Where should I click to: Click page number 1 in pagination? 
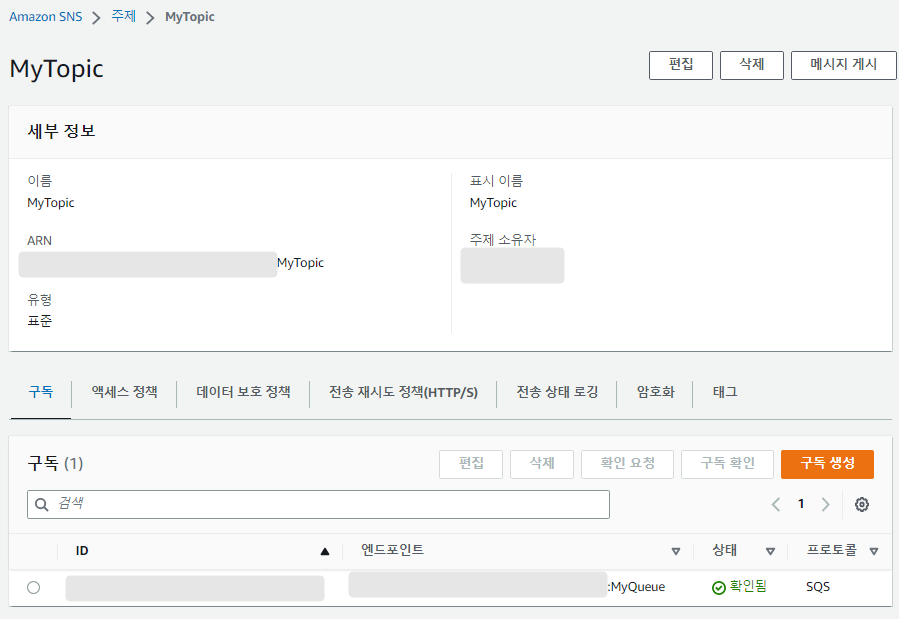[801, 504]
